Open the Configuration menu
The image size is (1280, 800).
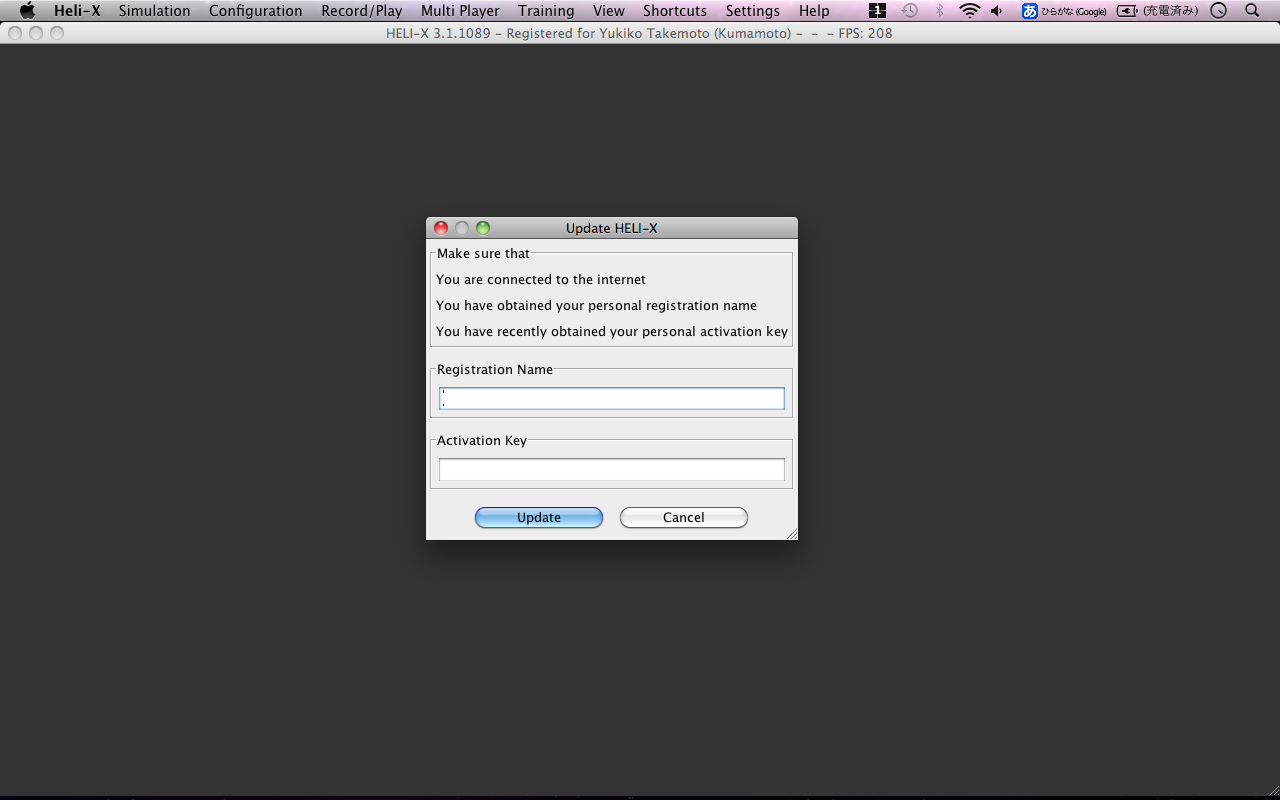[255, 11]
